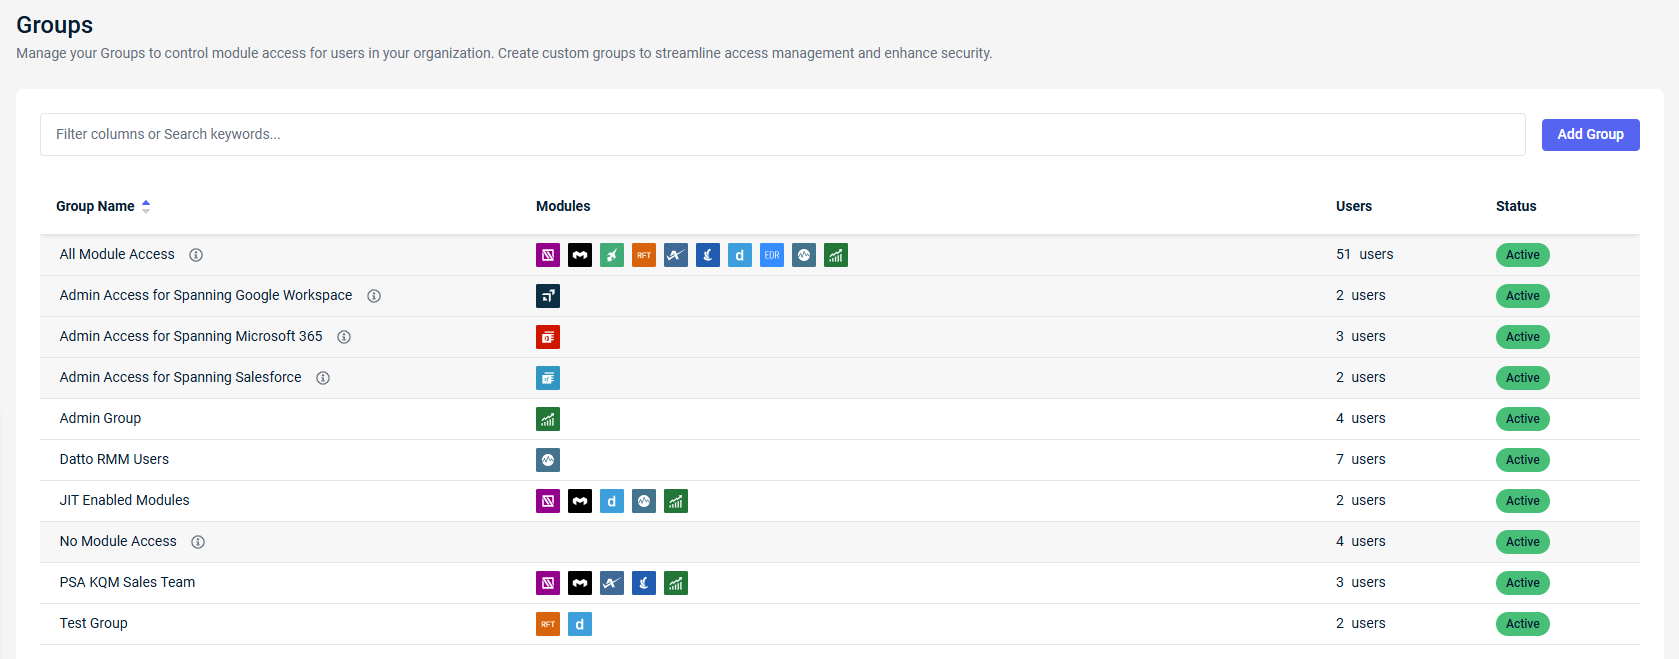This screenshot has width=1679, height=659.
Task: Click '4 users' in No Module Access row
Action: (x=1360, y=541)
